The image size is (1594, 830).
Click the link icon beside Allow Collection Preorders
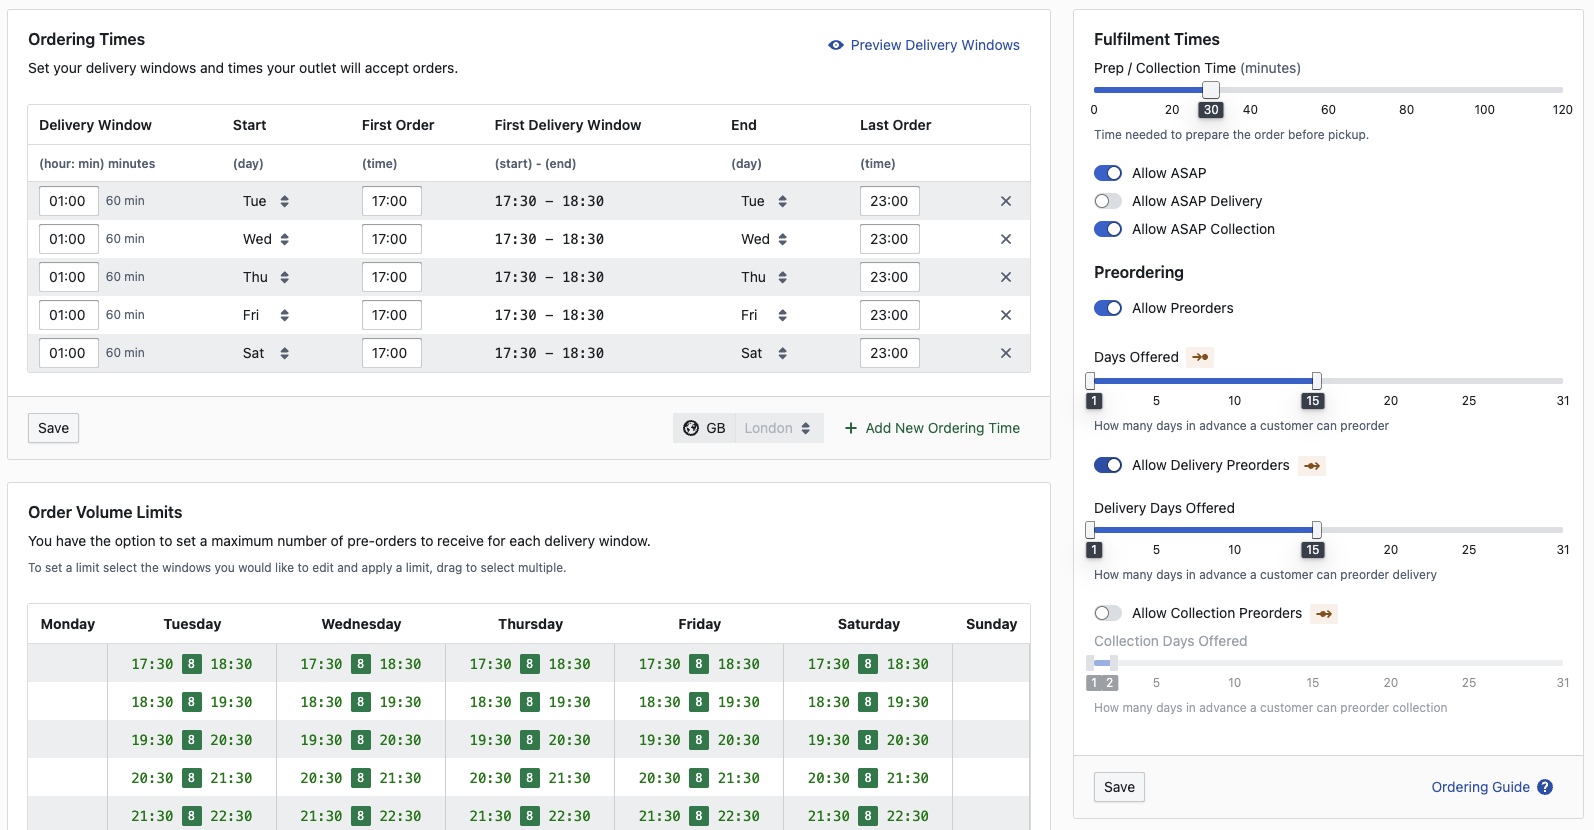coord(1324,614)
